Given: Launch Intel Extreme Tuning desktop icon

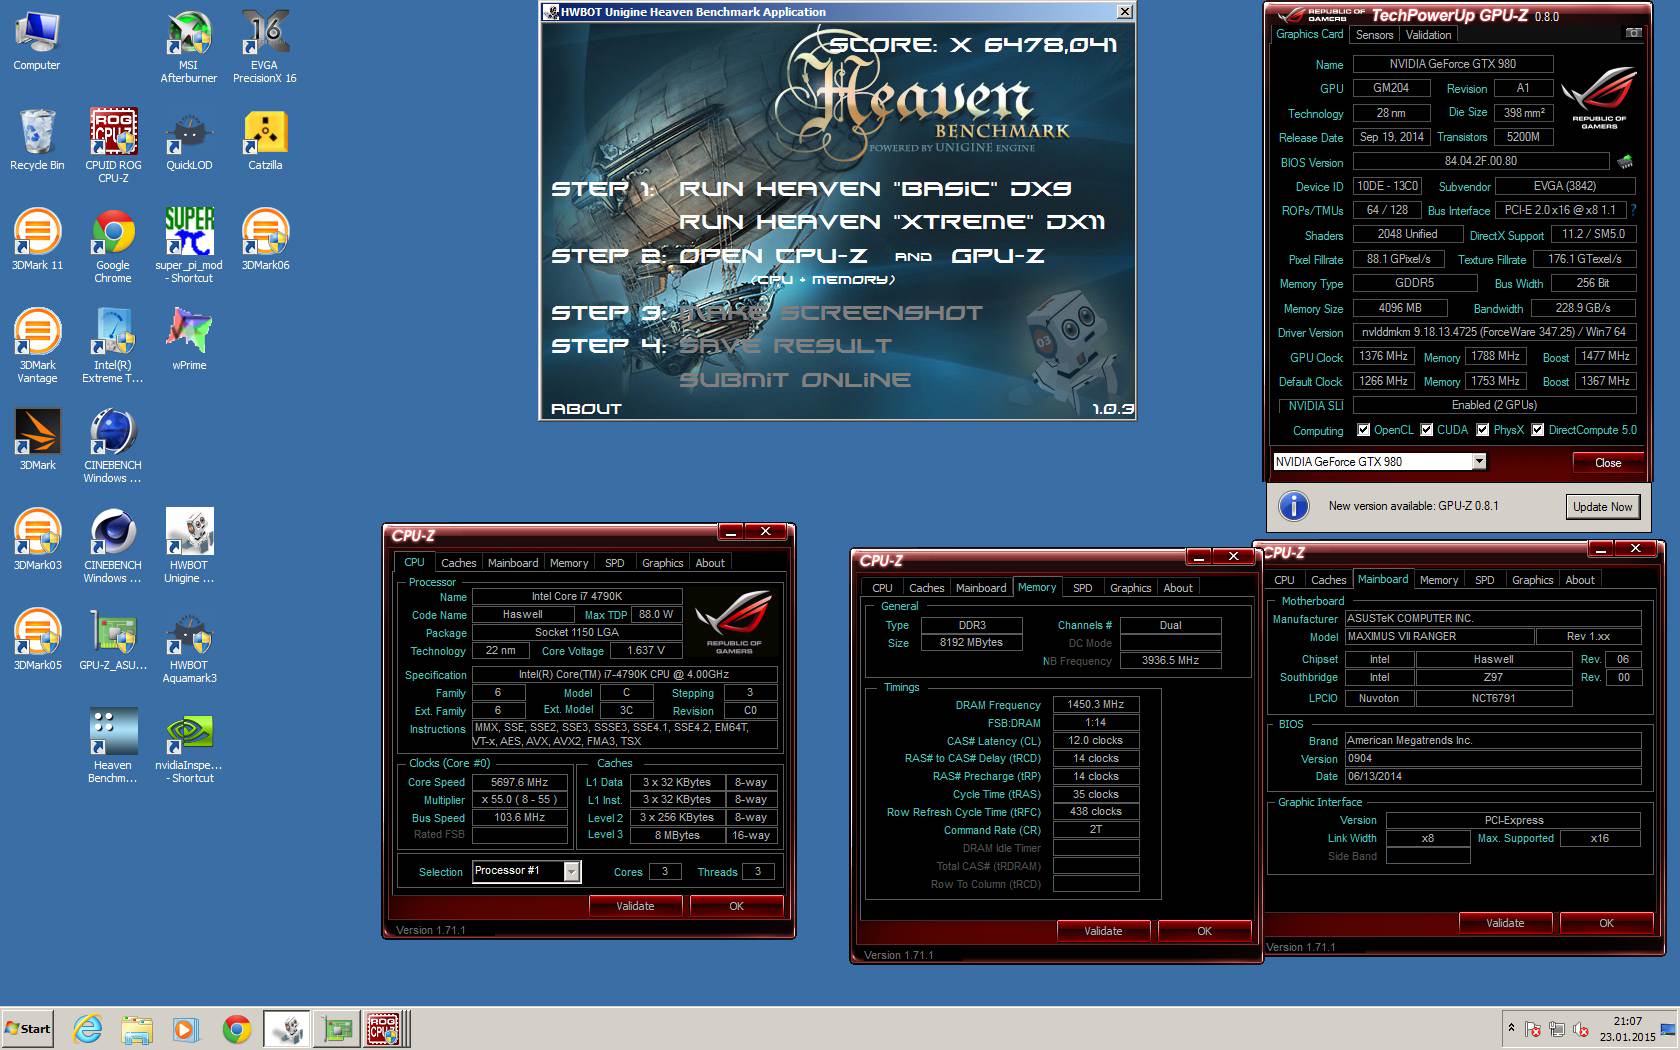Looking at the screenshot, I should click(113, 346).
